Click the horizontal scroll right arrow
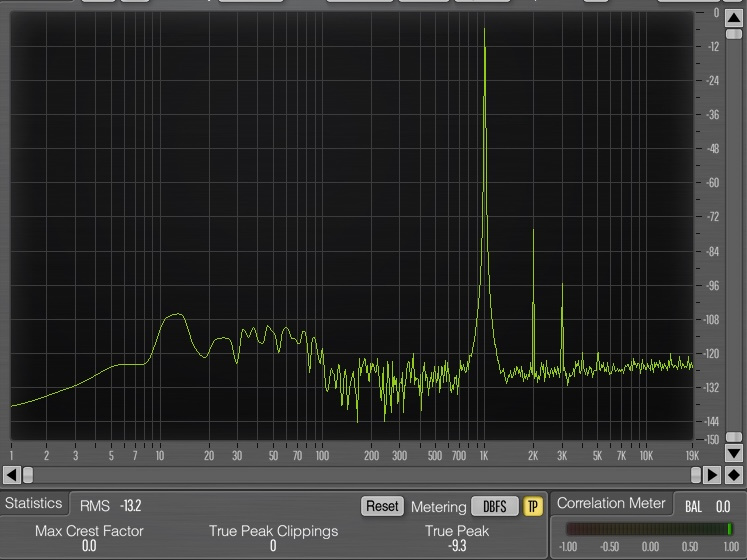The width and height of the screenshot is (747, 560). tap(712, 474)
